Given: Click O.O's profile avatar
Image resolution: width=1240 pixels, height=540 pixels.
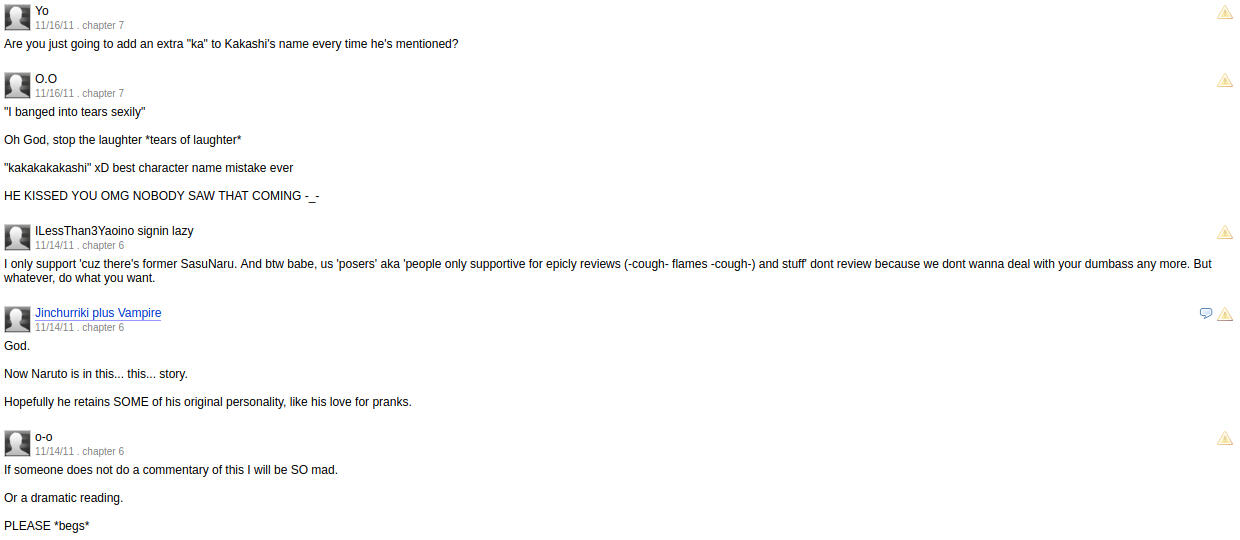Looking at the screenshot, I should [17, 85].
